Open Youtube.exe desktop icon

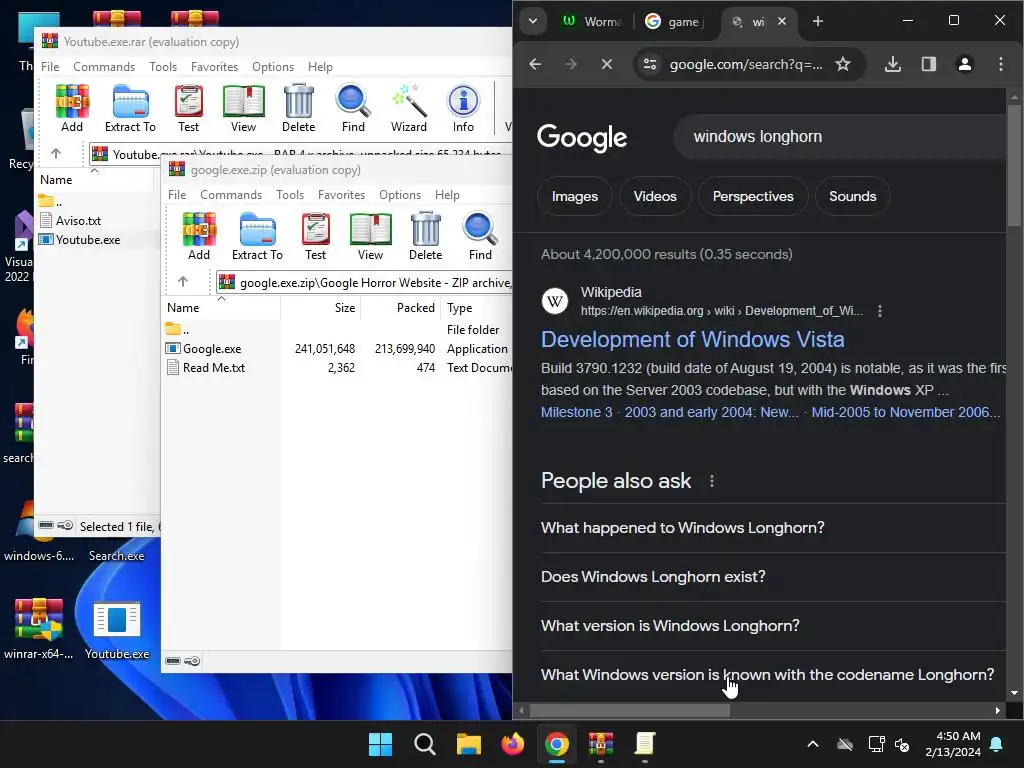click(x=117, y=630)
